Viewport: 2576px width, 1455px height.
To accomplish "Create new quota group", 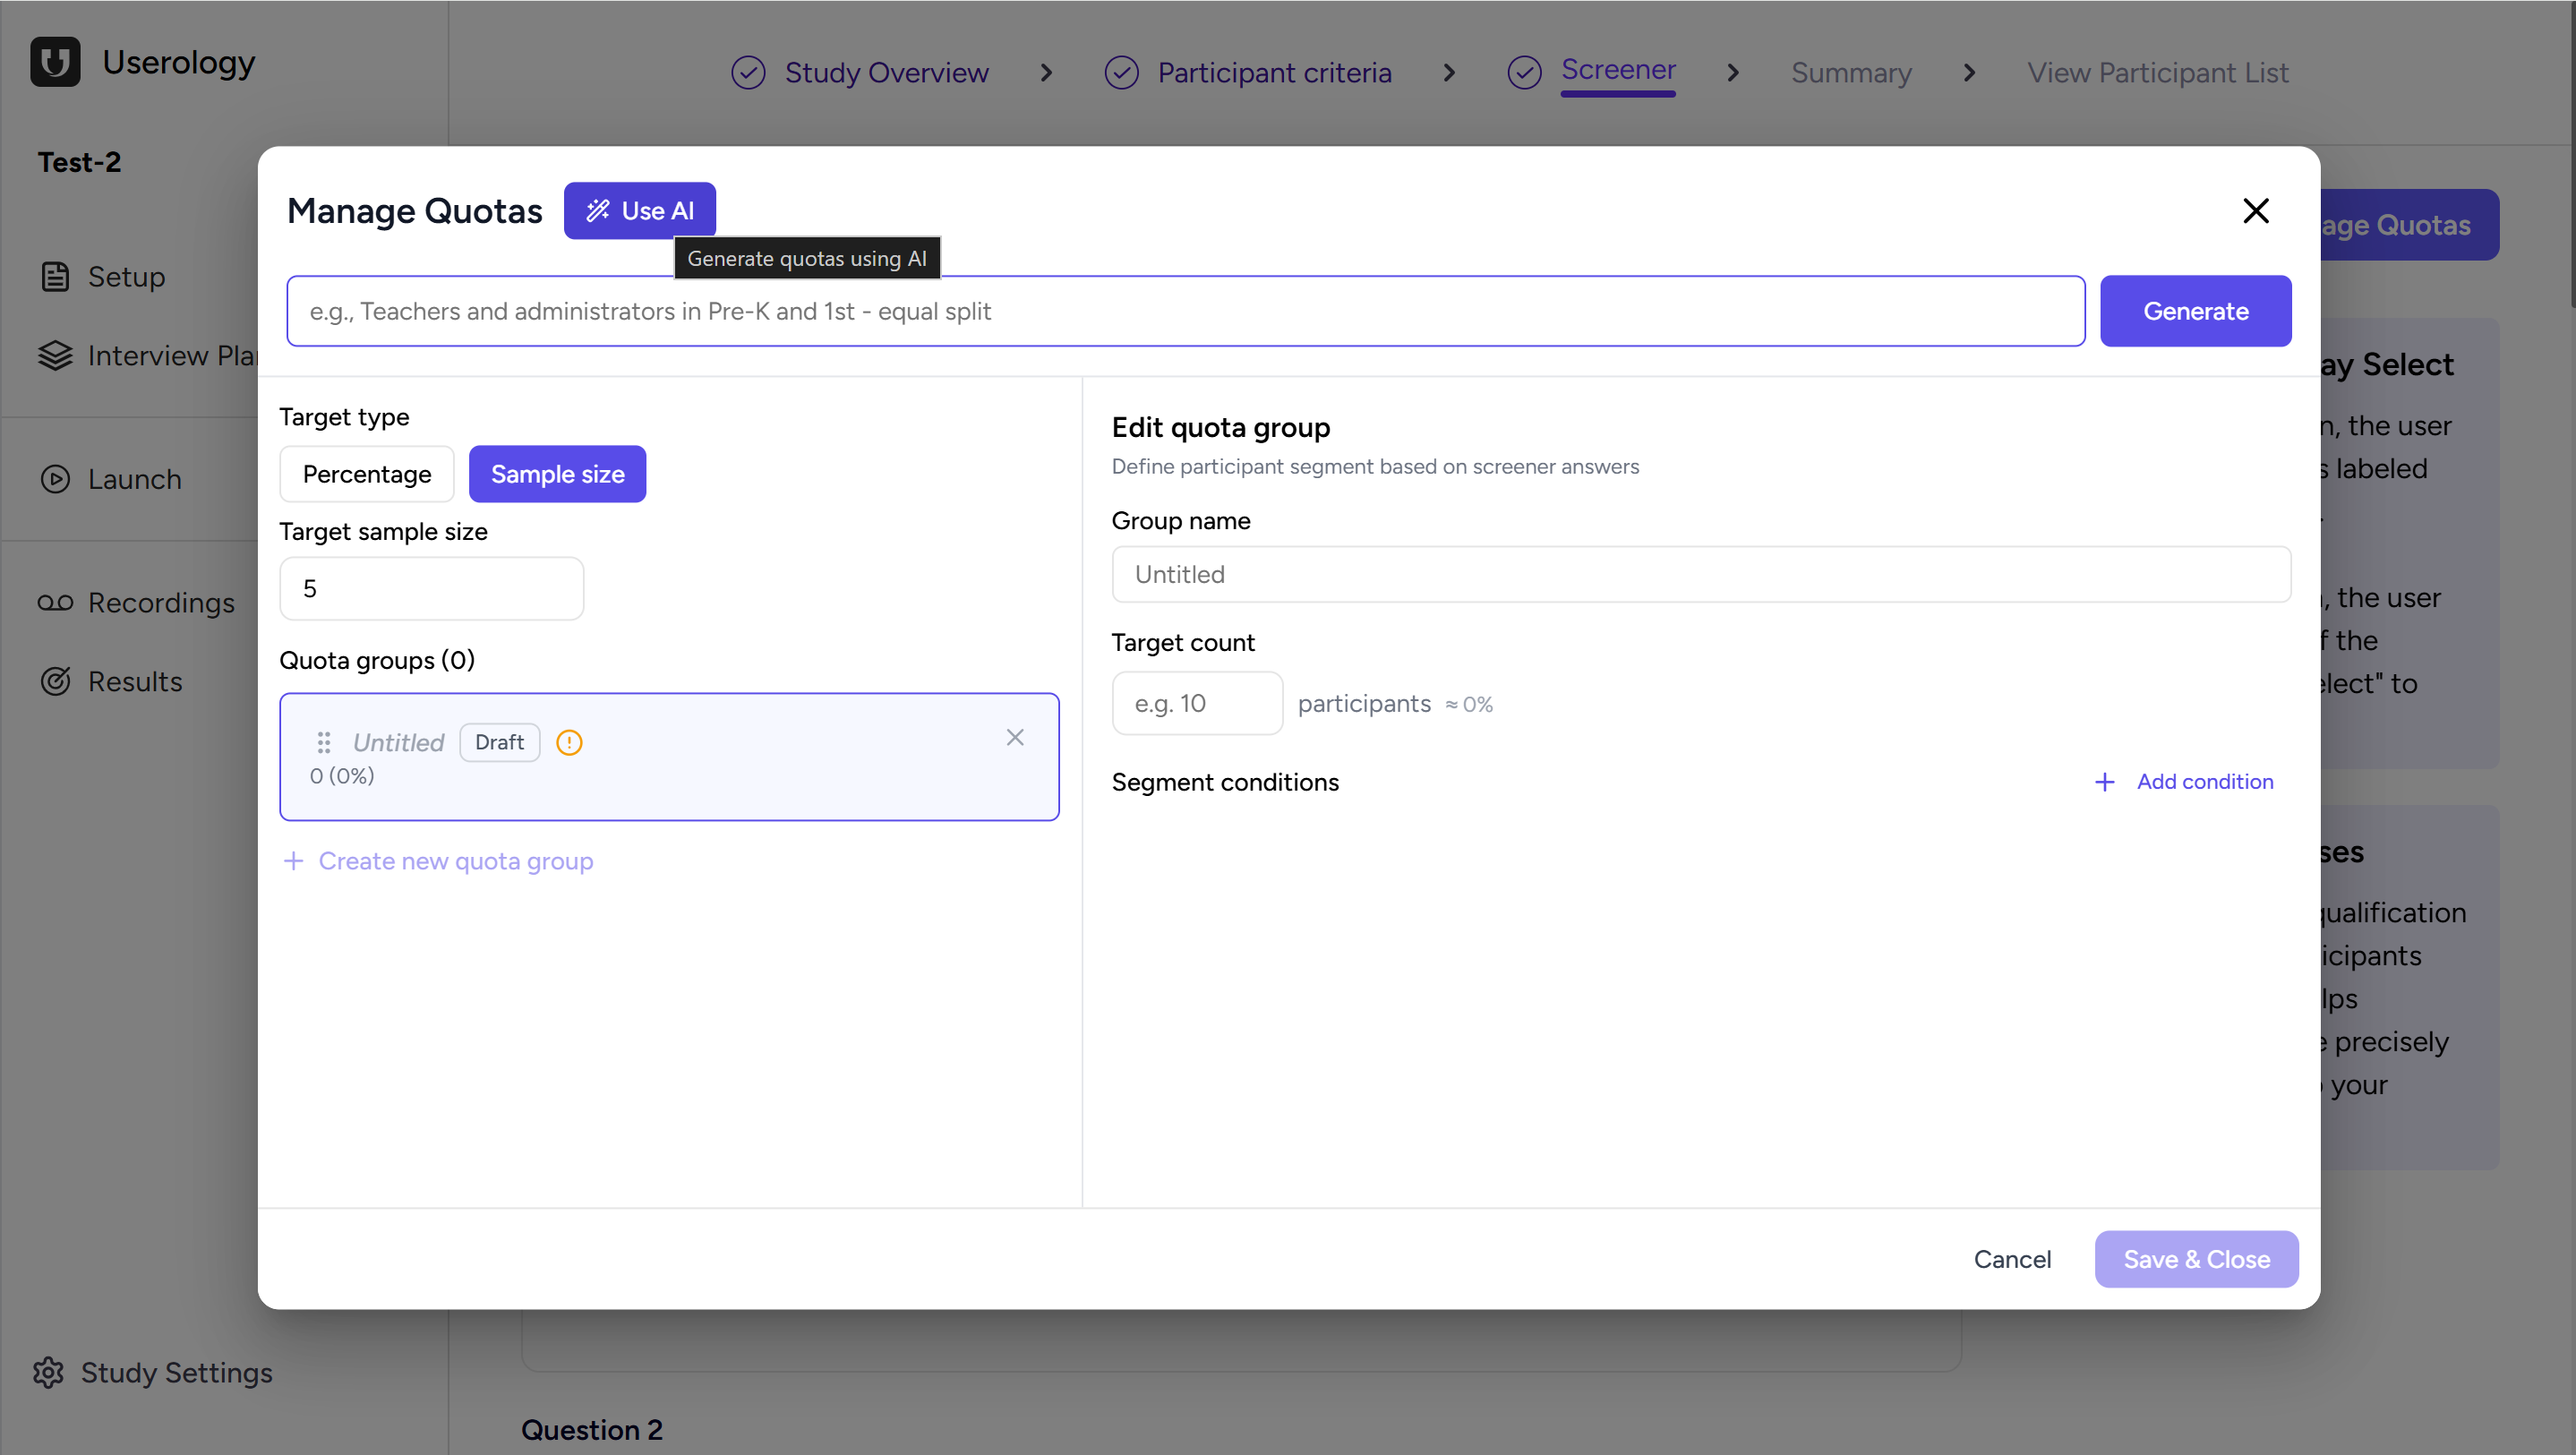I will 455,860.
